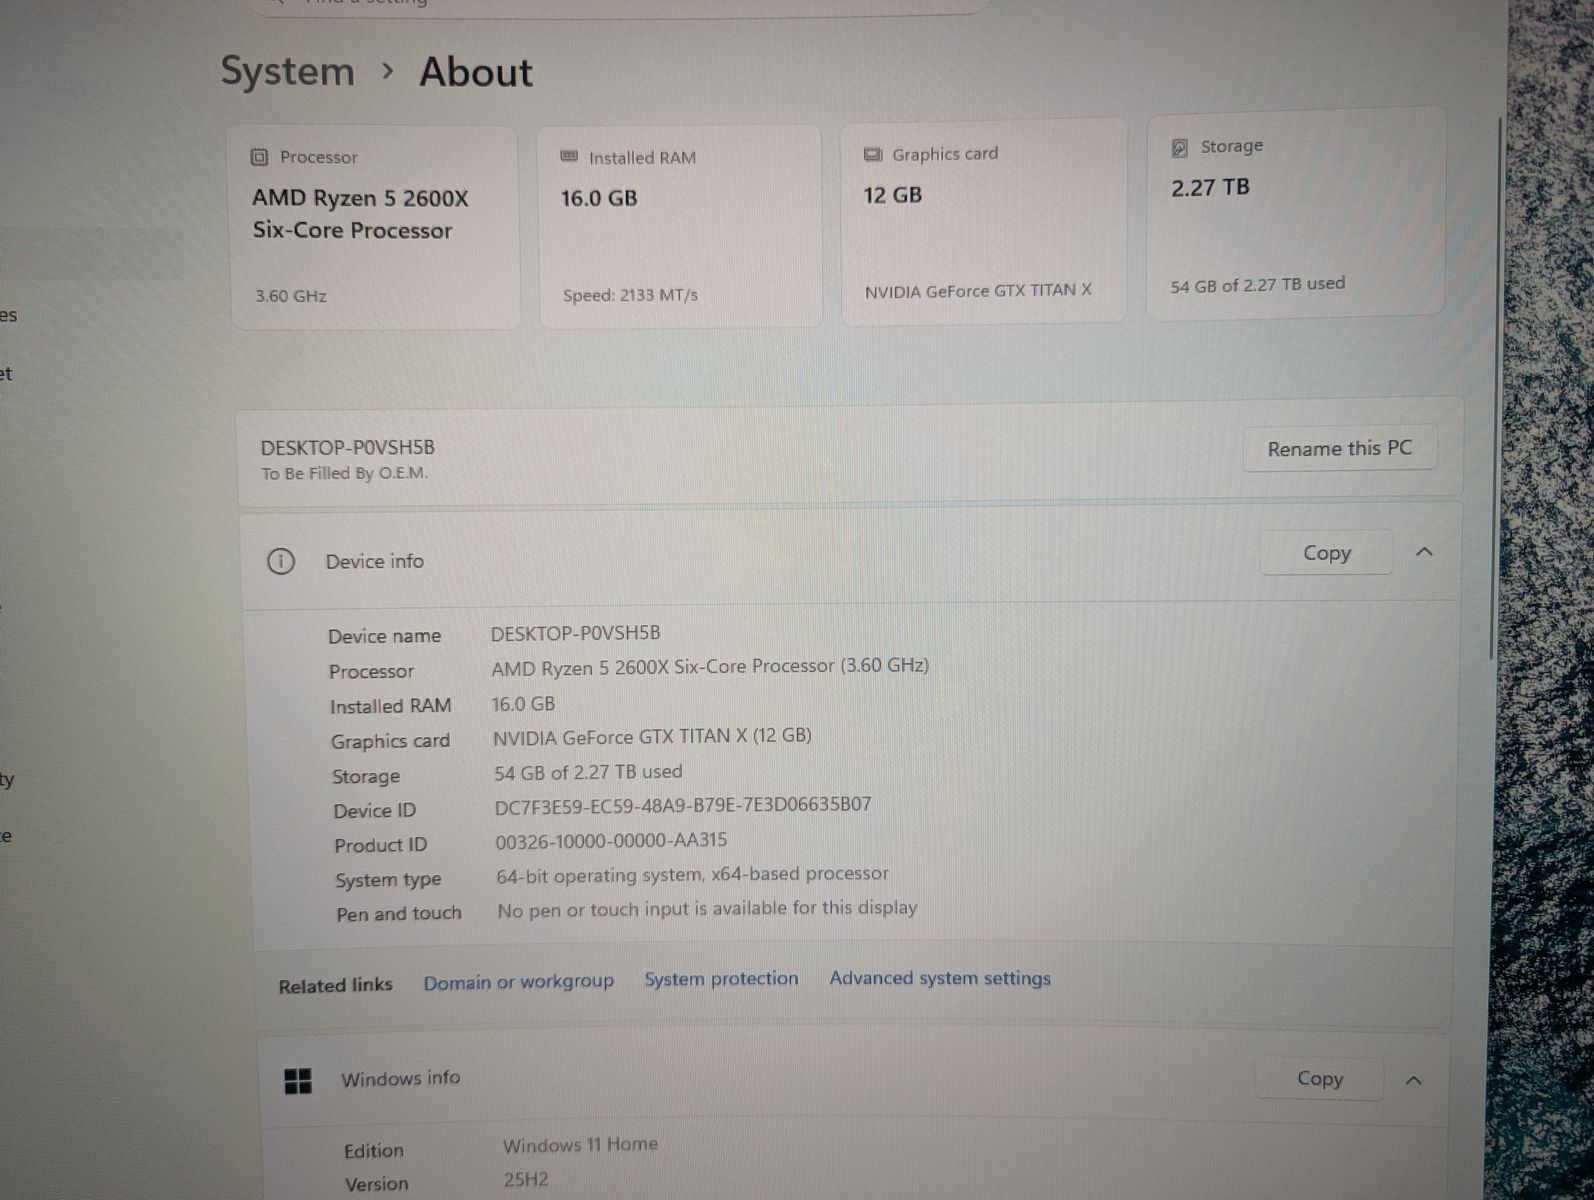Click 'No pen or touch input is available' text
Screen dimensions: 1594x1200
[707, 909]
